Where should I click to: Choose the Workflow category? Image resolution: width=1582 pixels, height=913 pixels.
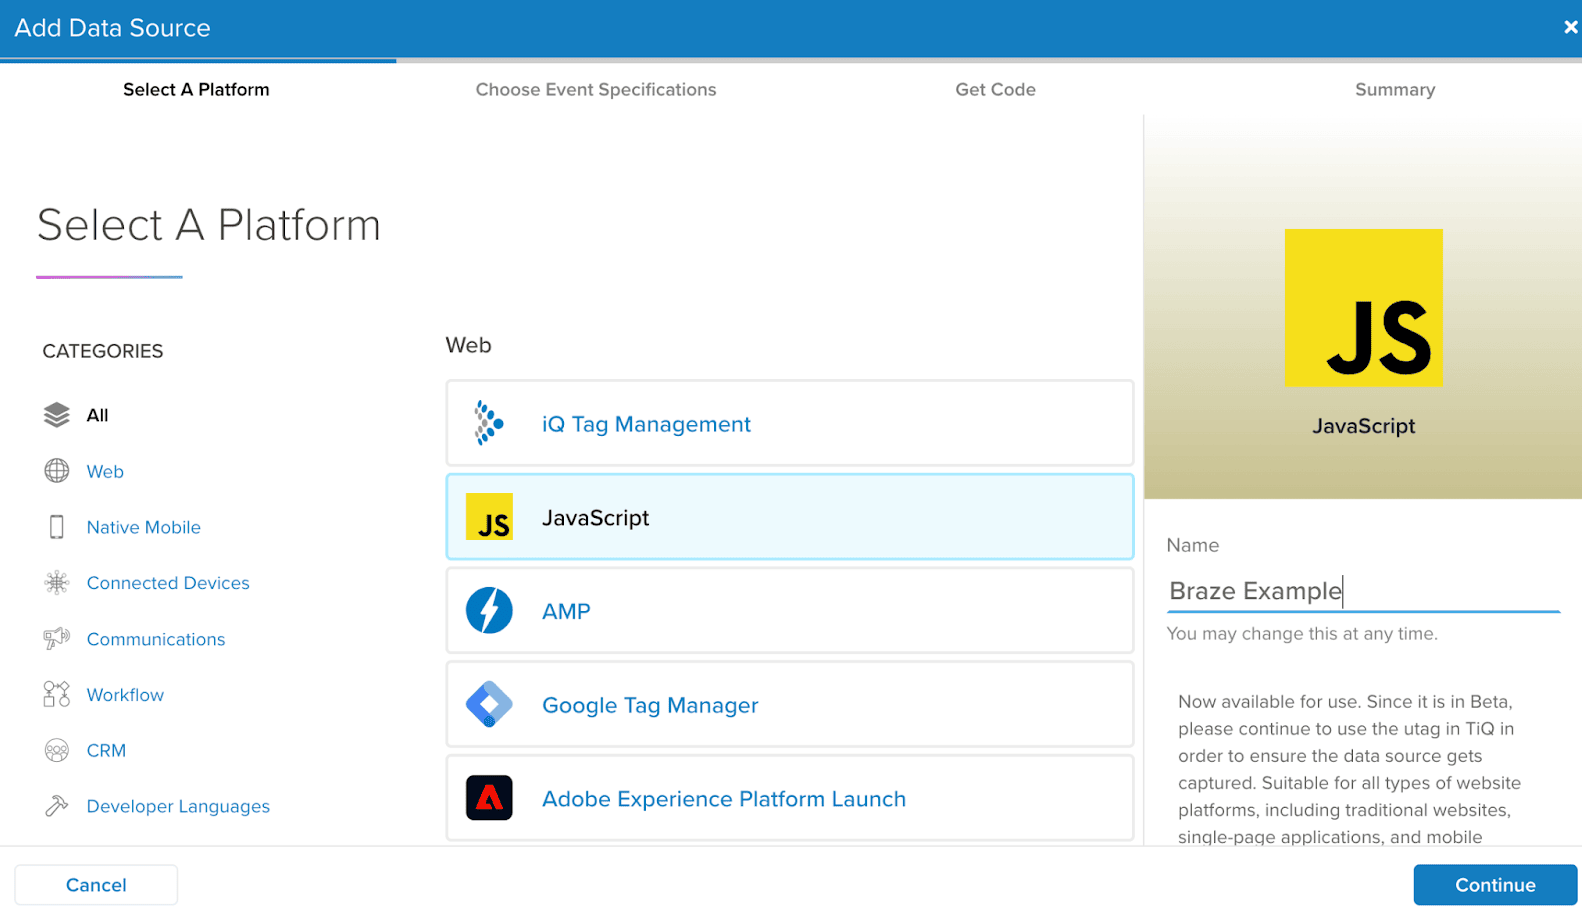tap(125, 695)
